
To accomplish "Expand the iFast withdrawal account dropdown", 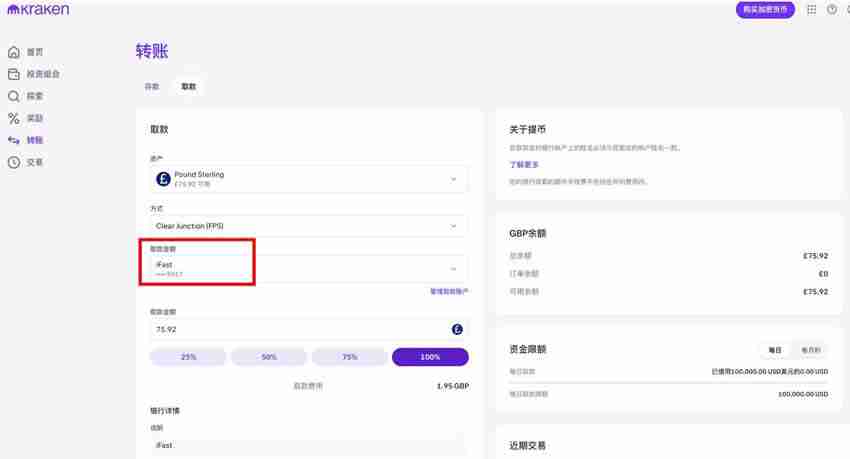I will click(308, 268).
